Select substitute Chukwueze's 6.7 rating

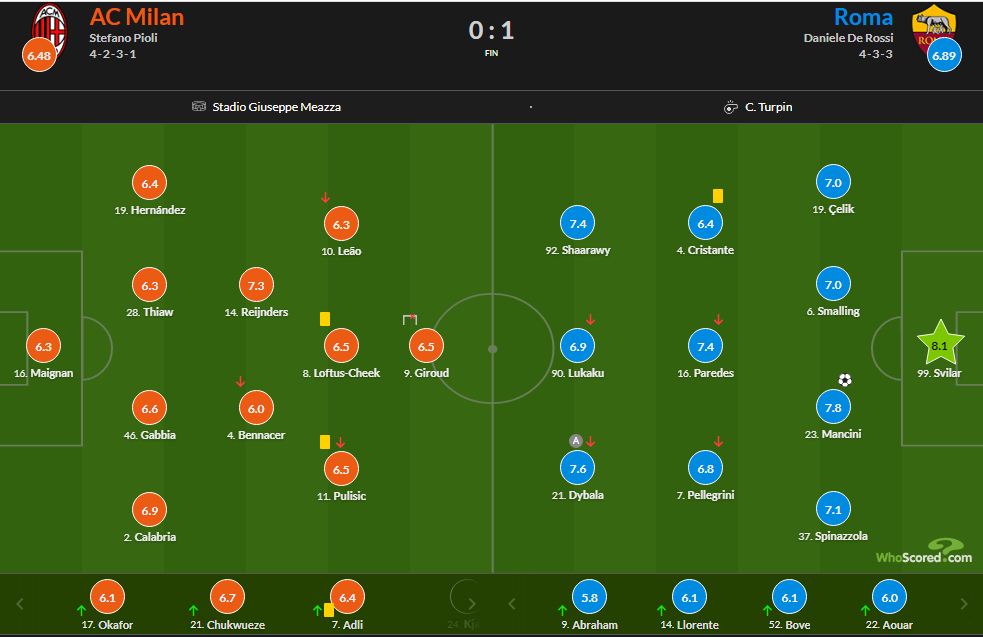(227, 598)
